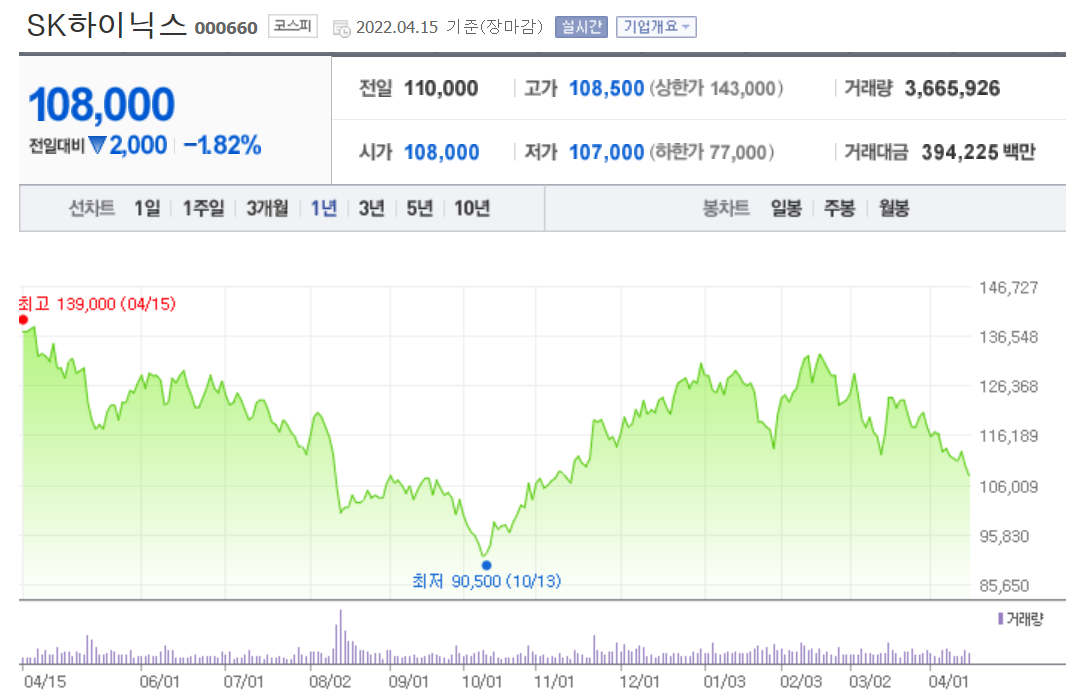Click the 최저 90,500 (10/13) label
This screenshot has height=694, width=1066.
(487, 581)
